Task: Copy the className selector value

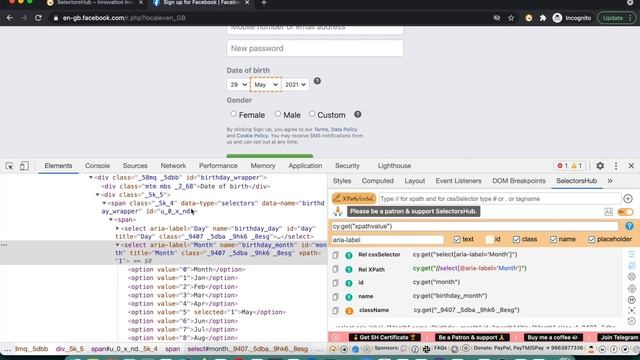Action: click(335, 310)
